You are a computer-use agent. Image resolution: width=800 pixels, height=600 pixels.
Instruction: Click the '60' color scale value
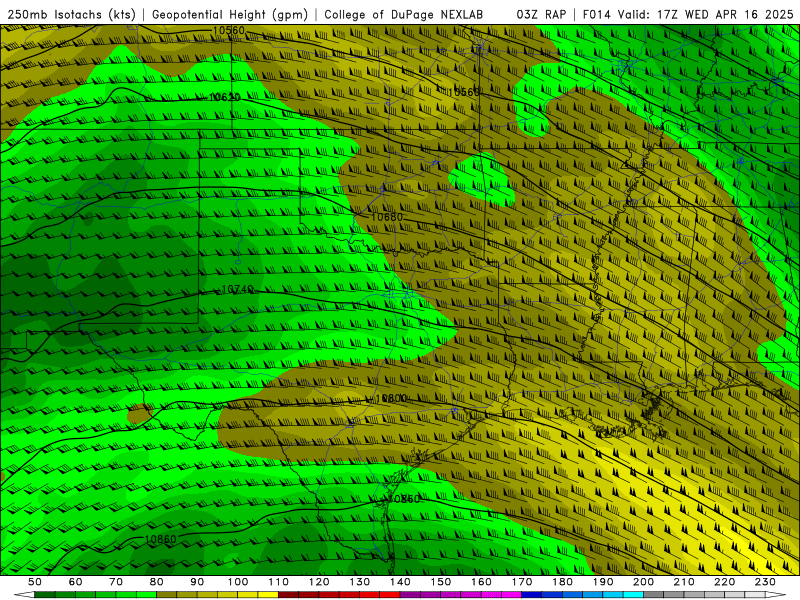tap(76, 582)
